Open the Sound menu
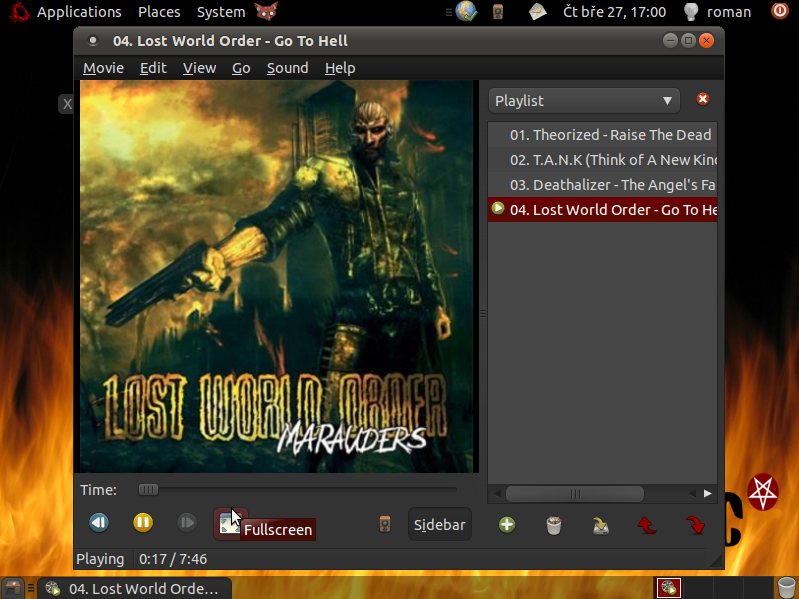Image resolution: width=799 pixels, height=599 pixels. [287, 68]
